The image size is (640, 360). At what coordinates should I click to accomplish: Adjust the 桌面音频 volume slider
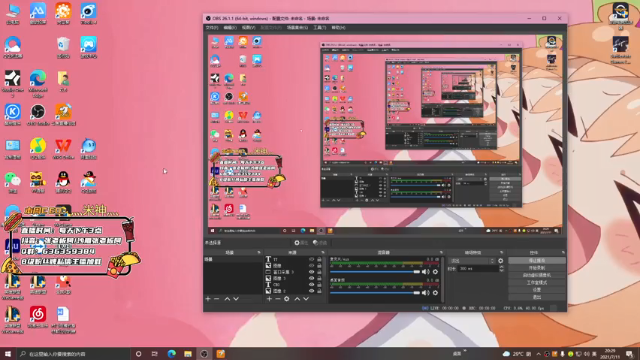click(x=375, y=293)
